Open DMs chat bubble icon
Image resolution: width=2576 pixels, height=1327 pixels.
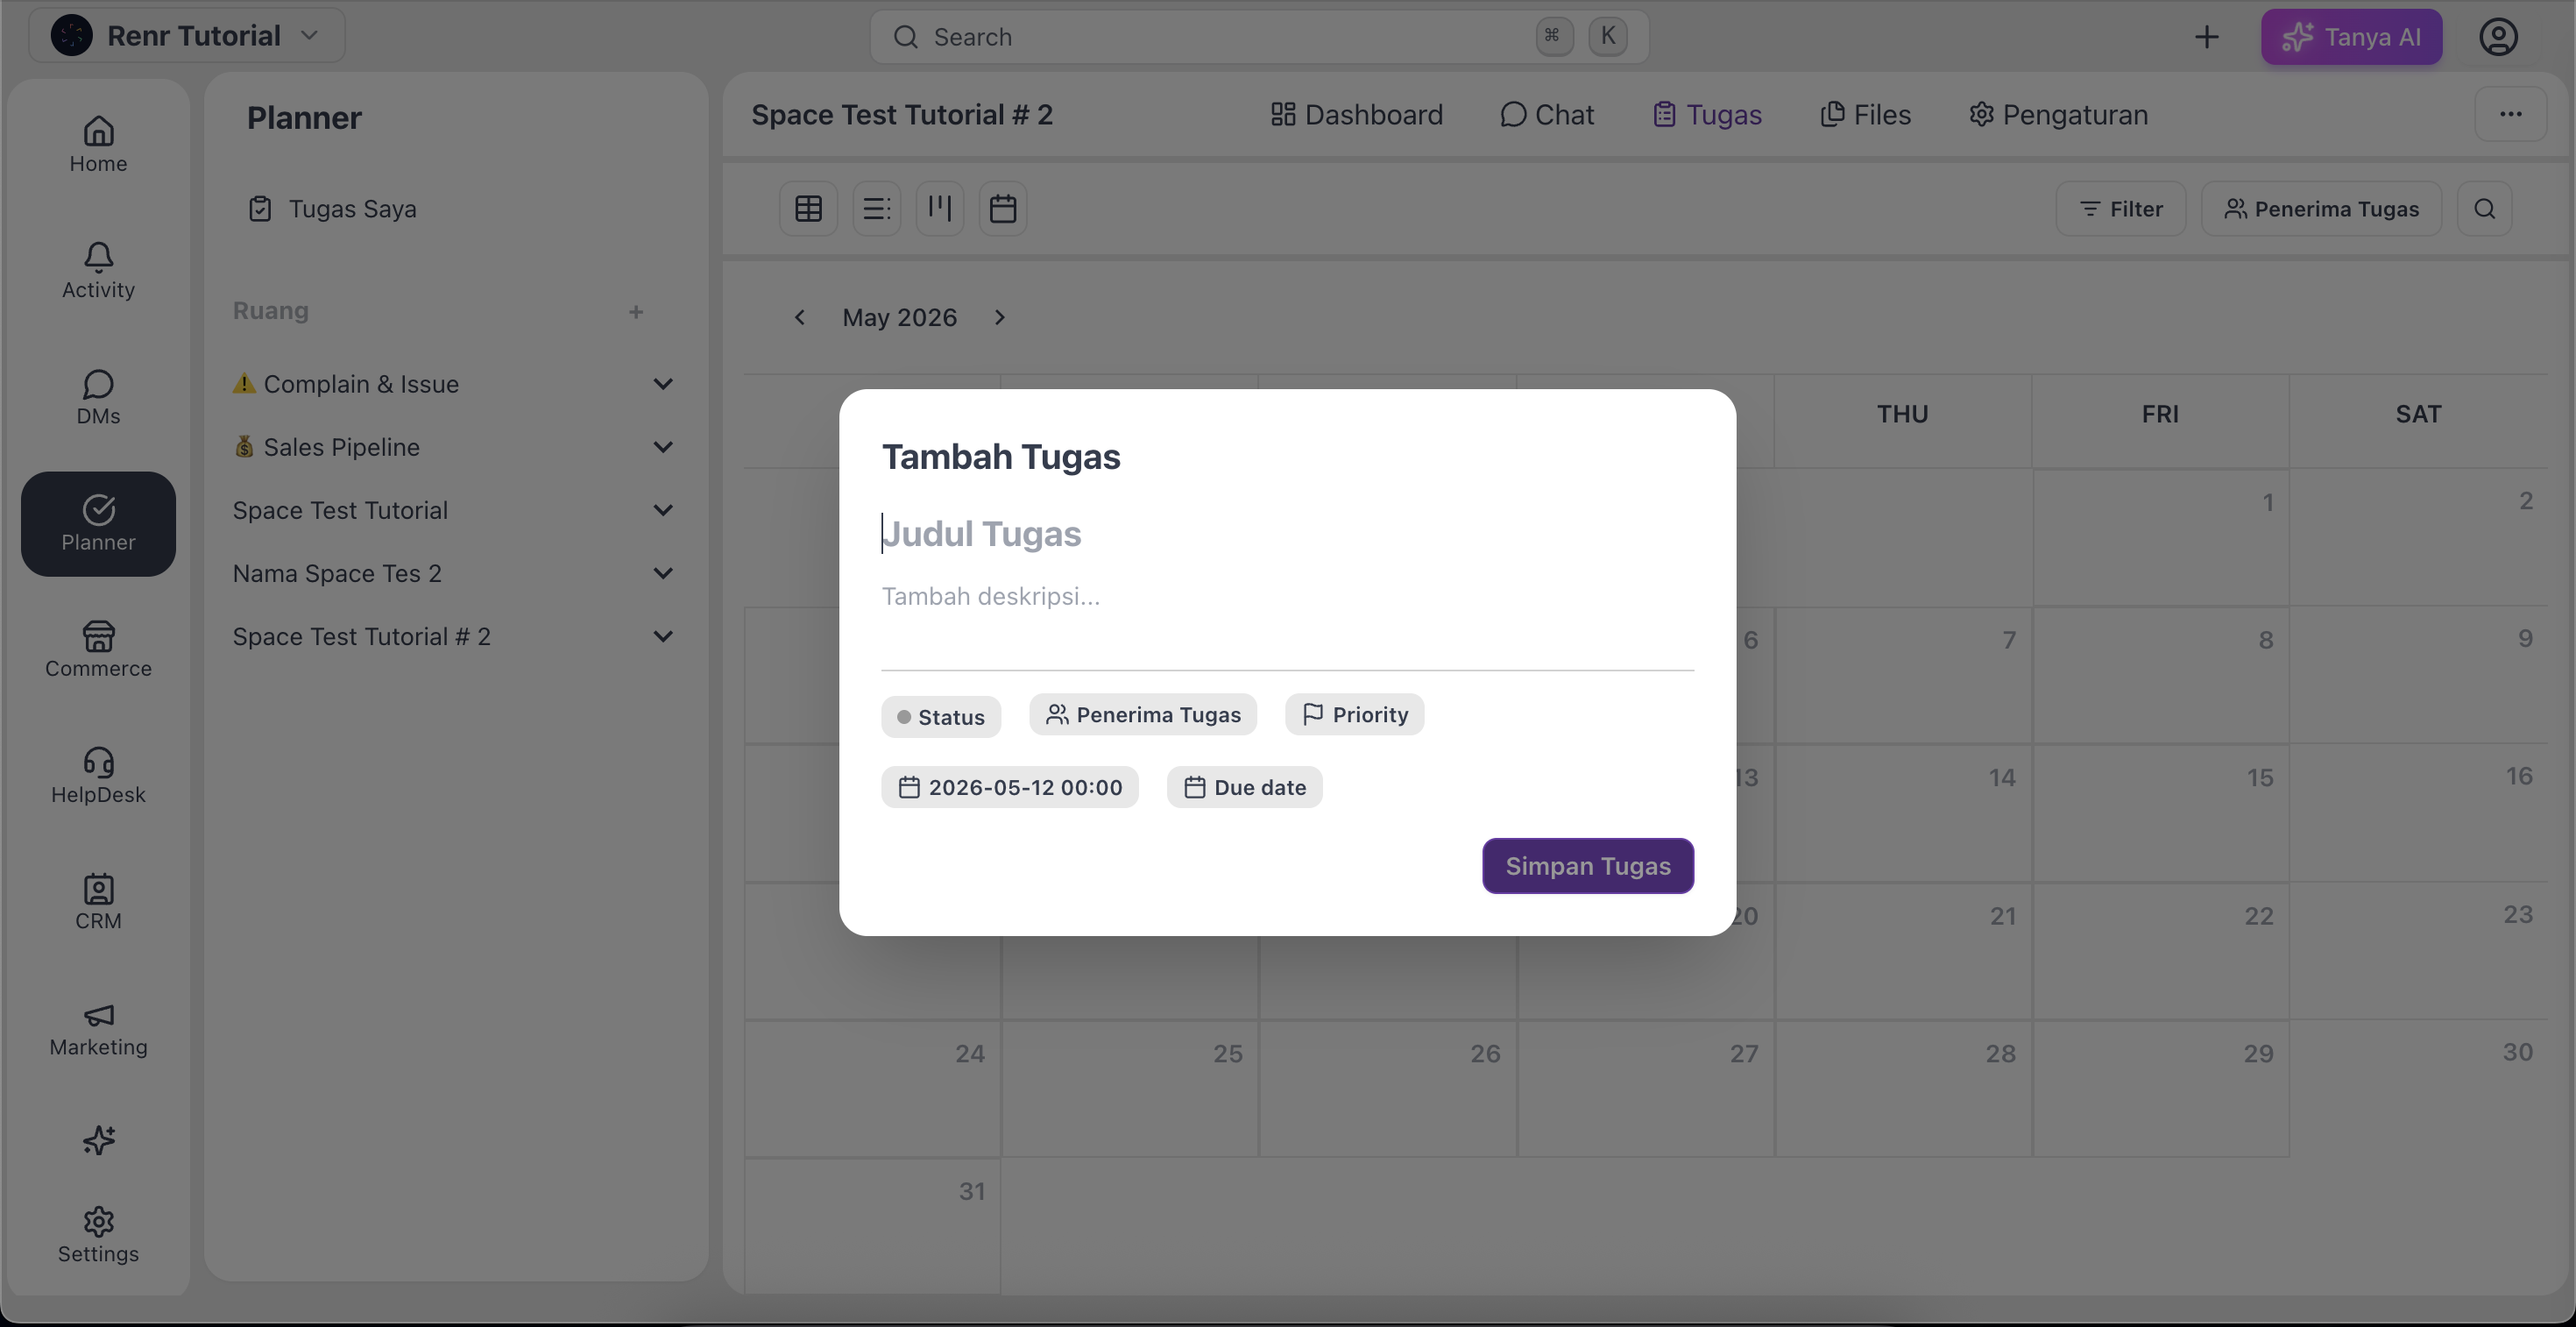pyautogui.click(x=98, y=397)
